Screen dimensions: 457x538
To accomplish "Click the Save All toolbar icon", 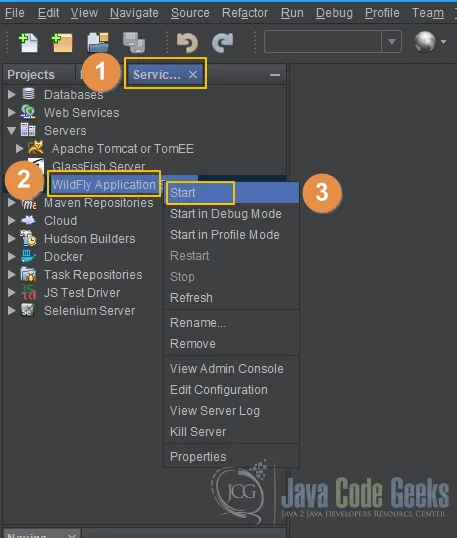I will (x=134, y=43).
